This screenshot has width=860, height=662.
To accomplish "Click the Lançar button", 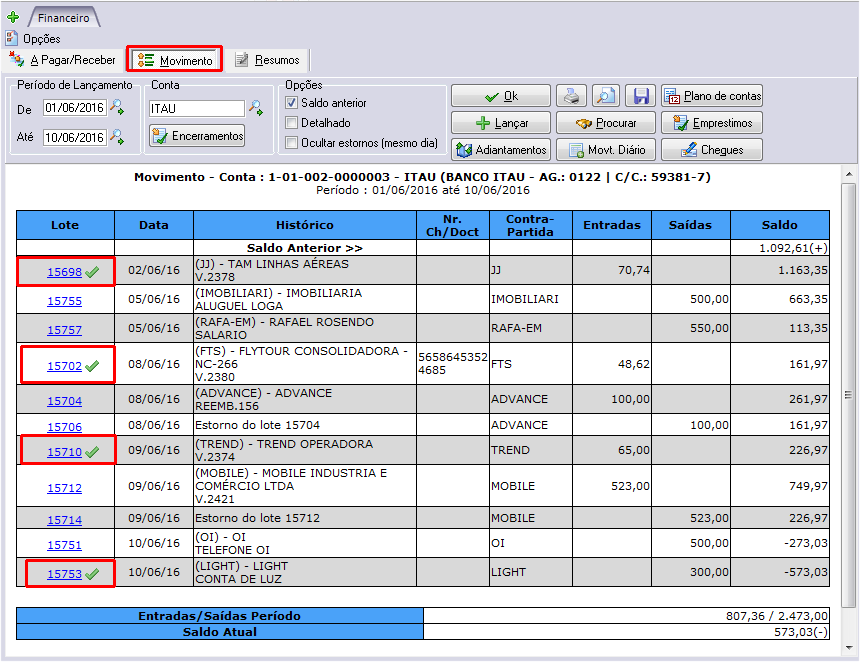I will (x=501, y=123).
